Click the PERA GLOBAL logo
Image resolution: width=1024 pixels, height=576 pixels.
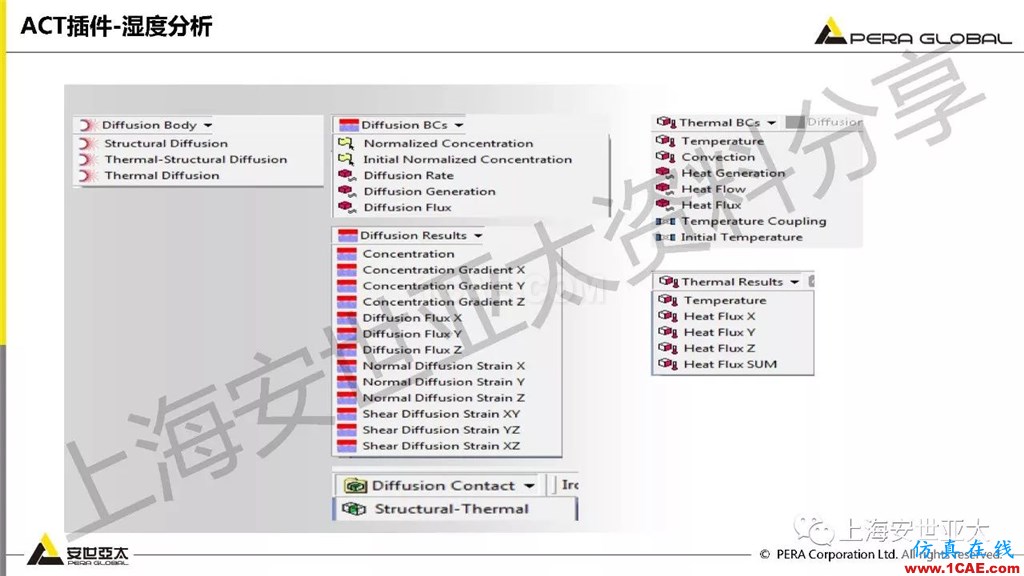913,32
